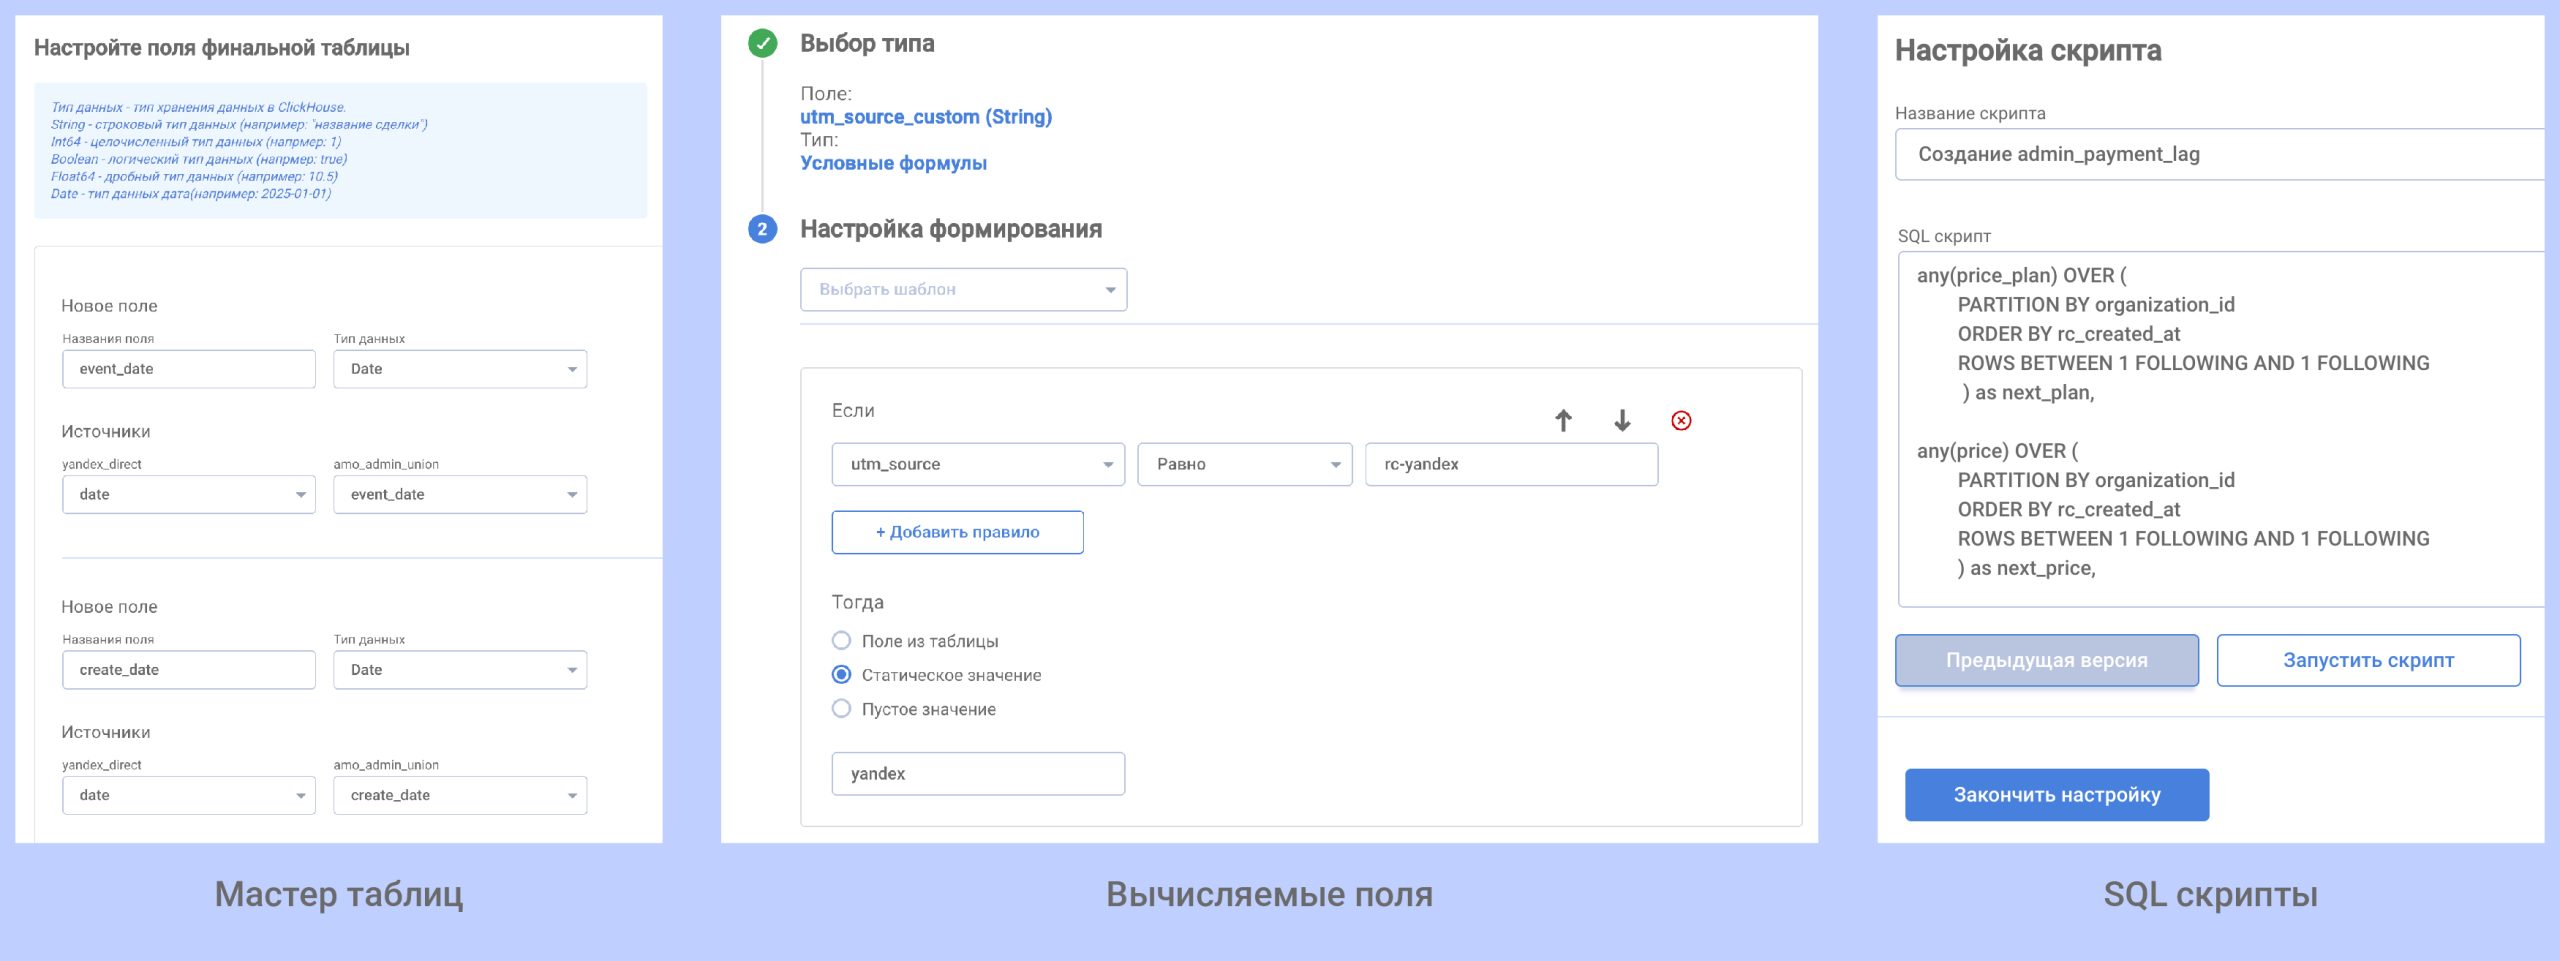
Task: Move the condition down with arrow icon
Action: coord(1622,421)
